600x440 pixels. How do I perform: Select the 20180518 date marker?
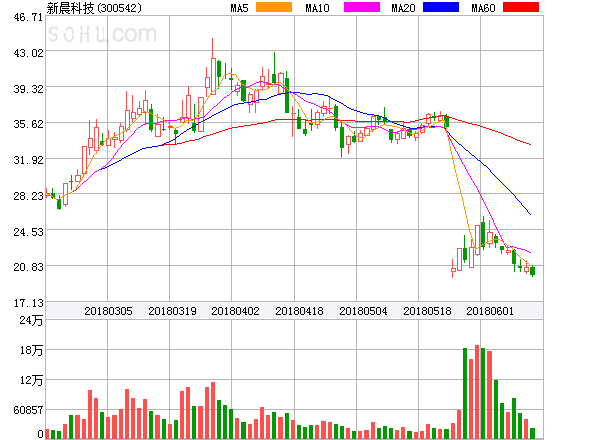[427, 311]
